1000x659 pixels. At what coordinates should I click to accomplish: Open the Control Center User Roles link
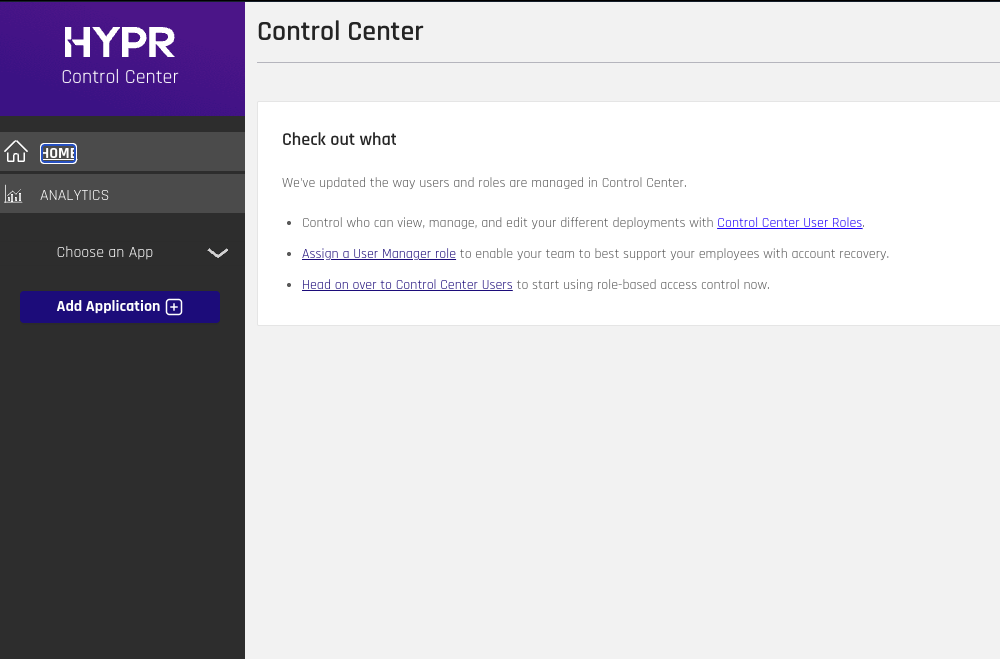pyautogui.click(x=790, y=223)
